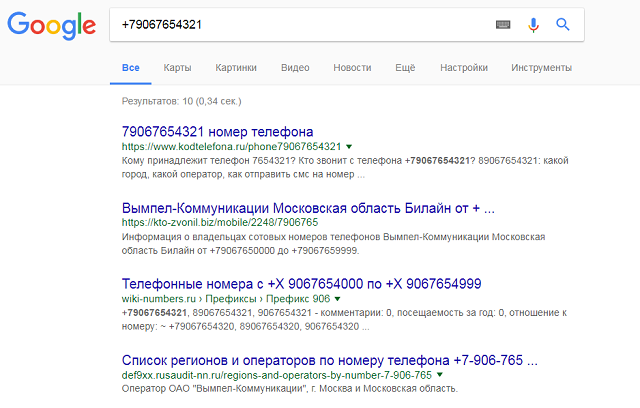Click snippet 'Информация о владельцах сотовых номеров'
Viewport: 640px width, 408px height.
click(x=251, y=237)
